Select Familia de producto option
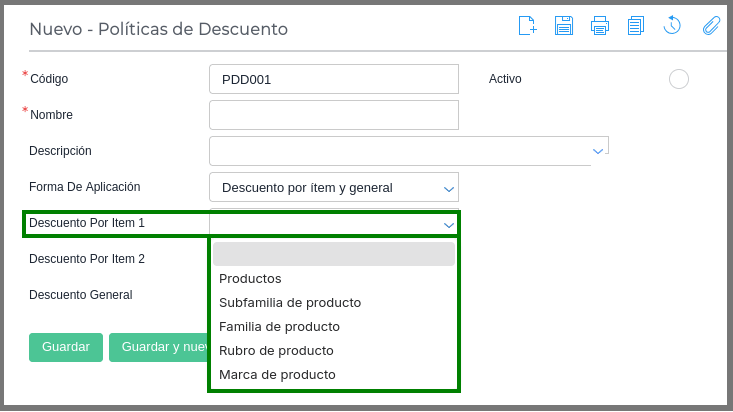 [x=279, y=327]
